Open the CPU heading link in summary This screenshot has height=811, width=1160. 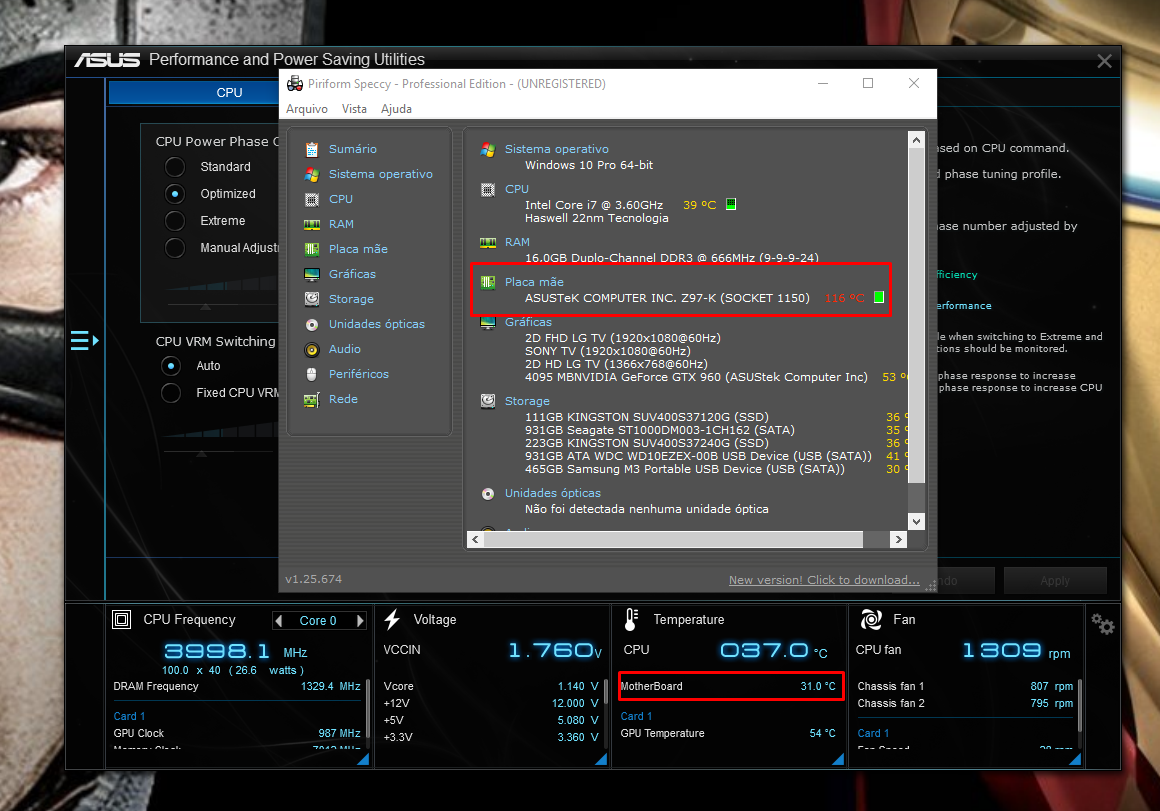[516, 189]
